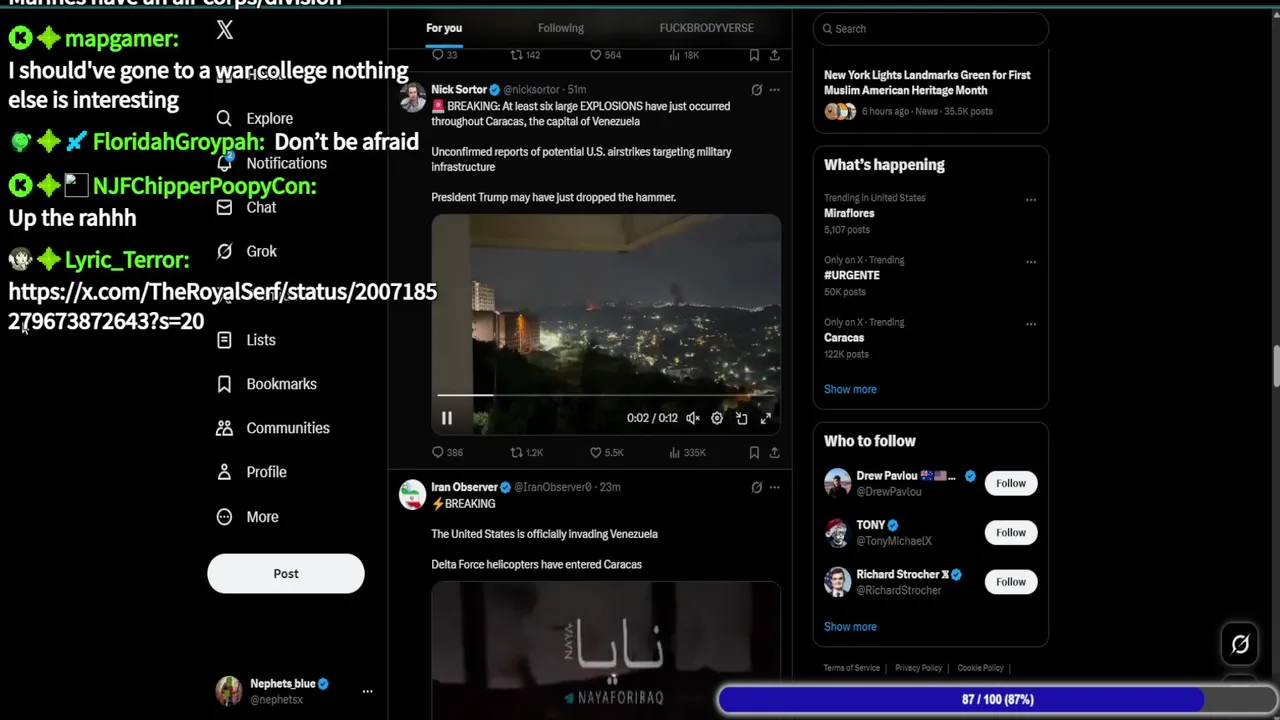The image size is (1280, 720).
Task: Open video settings gear icon
Action: [x=717, y=418]
